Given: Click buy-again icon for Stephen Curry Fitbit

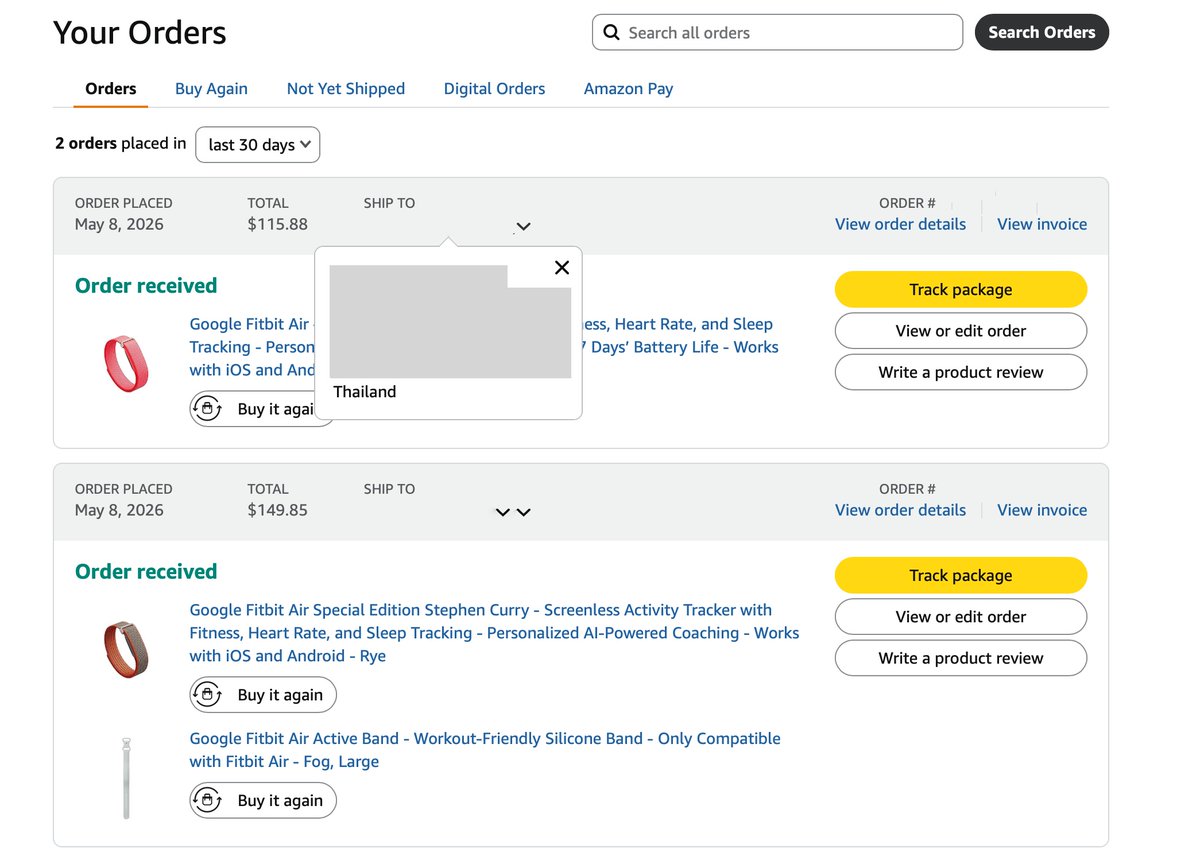Looking at the screenshot, I should click(207, 694).
